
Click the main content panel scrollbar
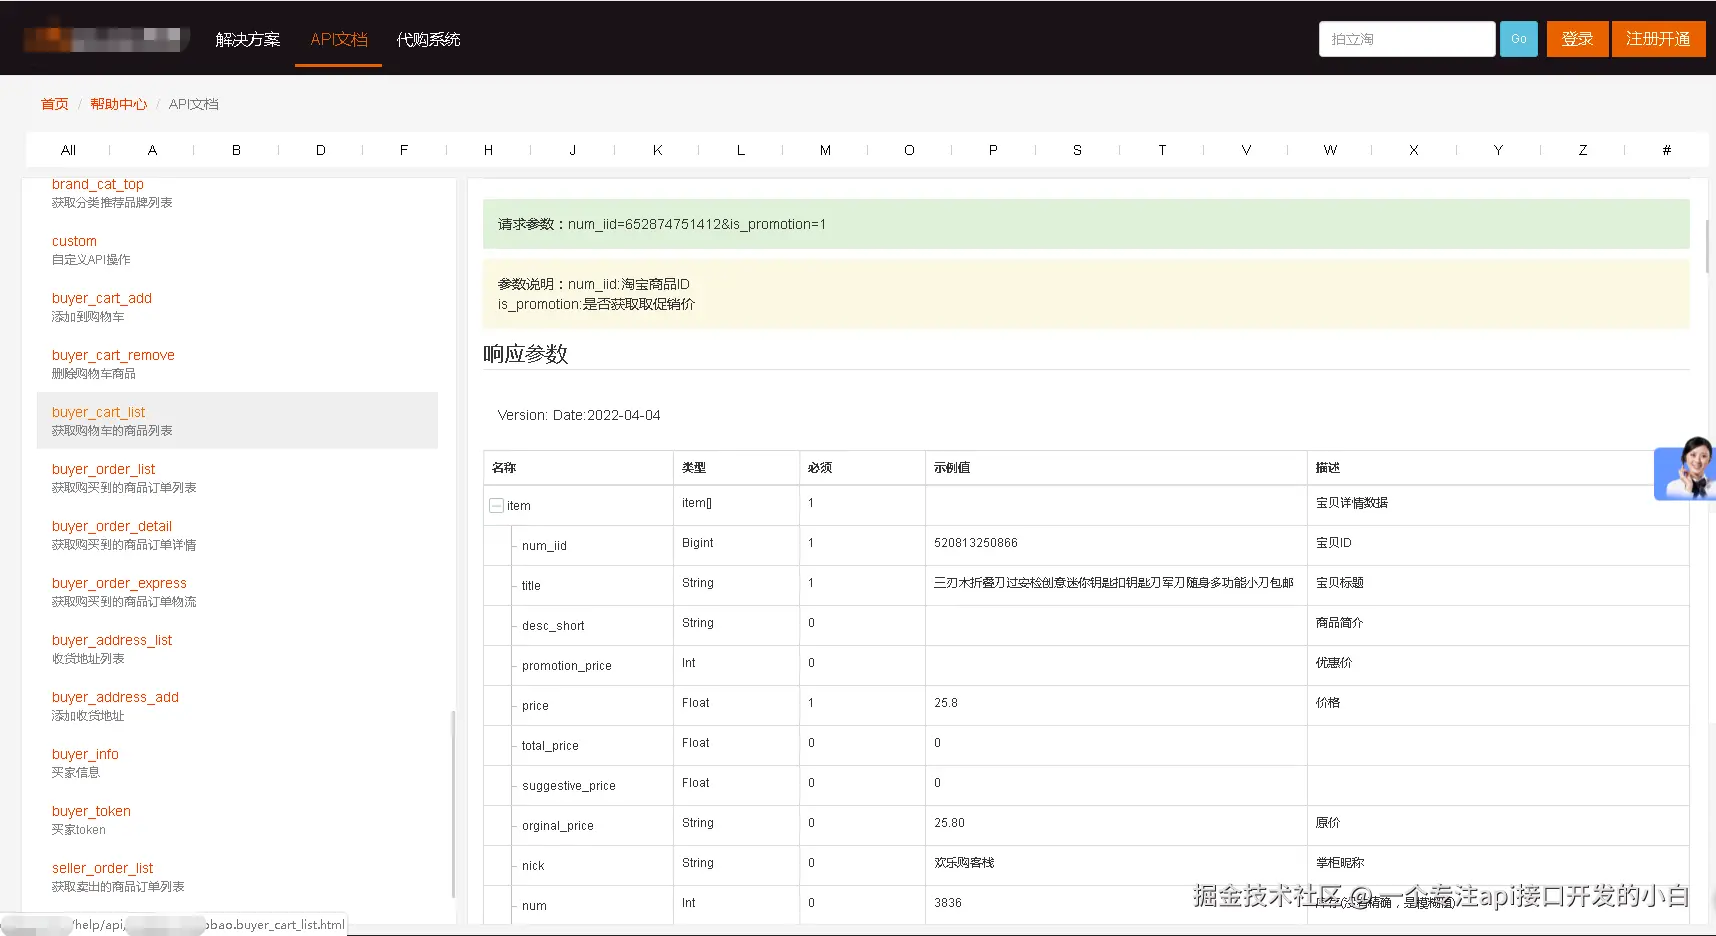[x=1708, y=246]
